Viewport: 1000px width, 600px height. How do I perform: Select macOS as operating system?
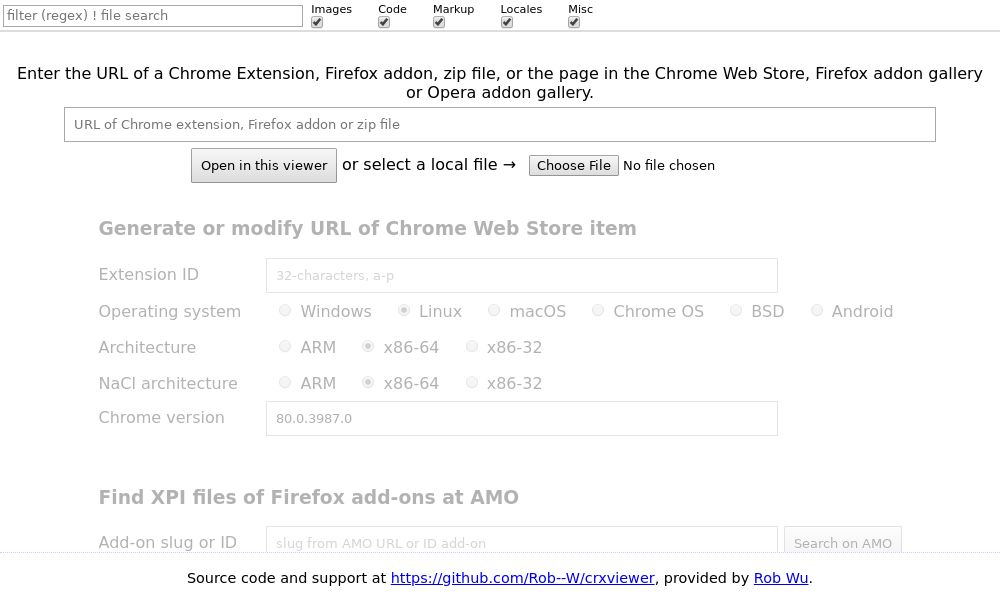494,310
